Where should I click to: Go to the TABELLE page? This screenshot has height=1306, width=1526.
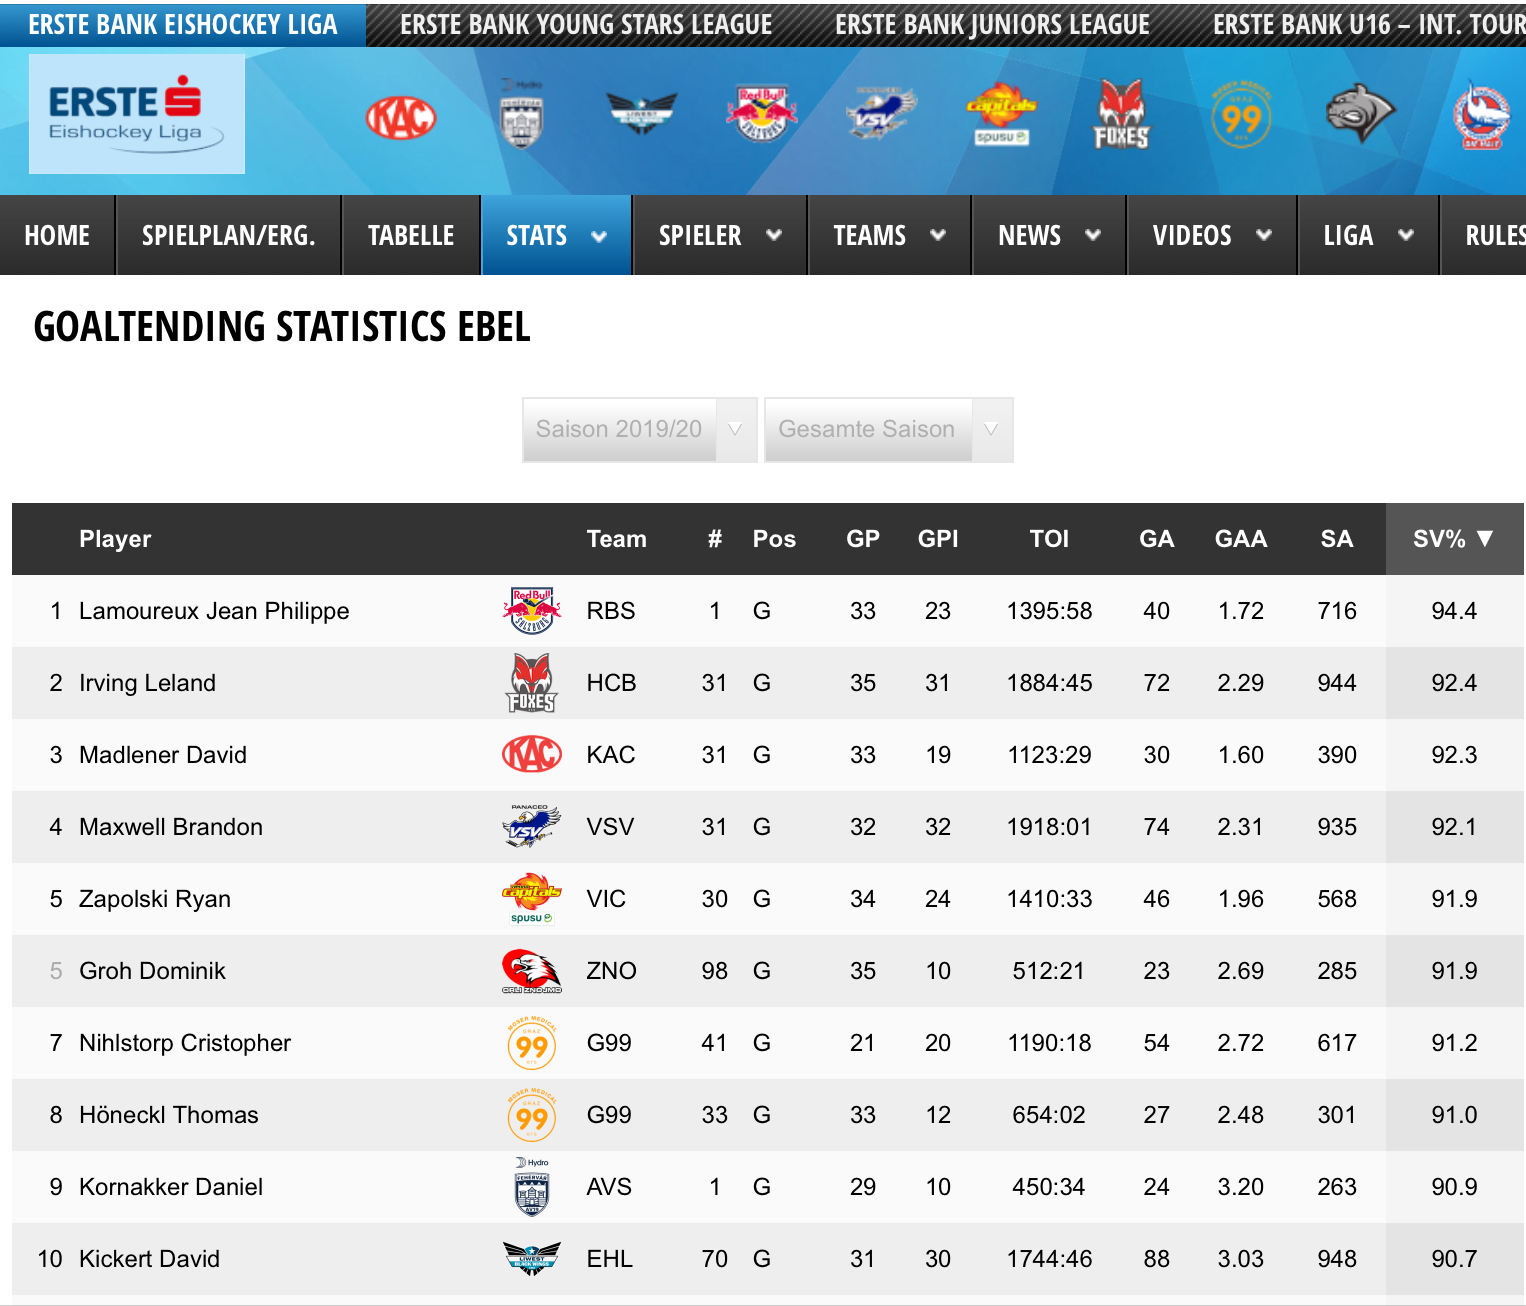411,236
